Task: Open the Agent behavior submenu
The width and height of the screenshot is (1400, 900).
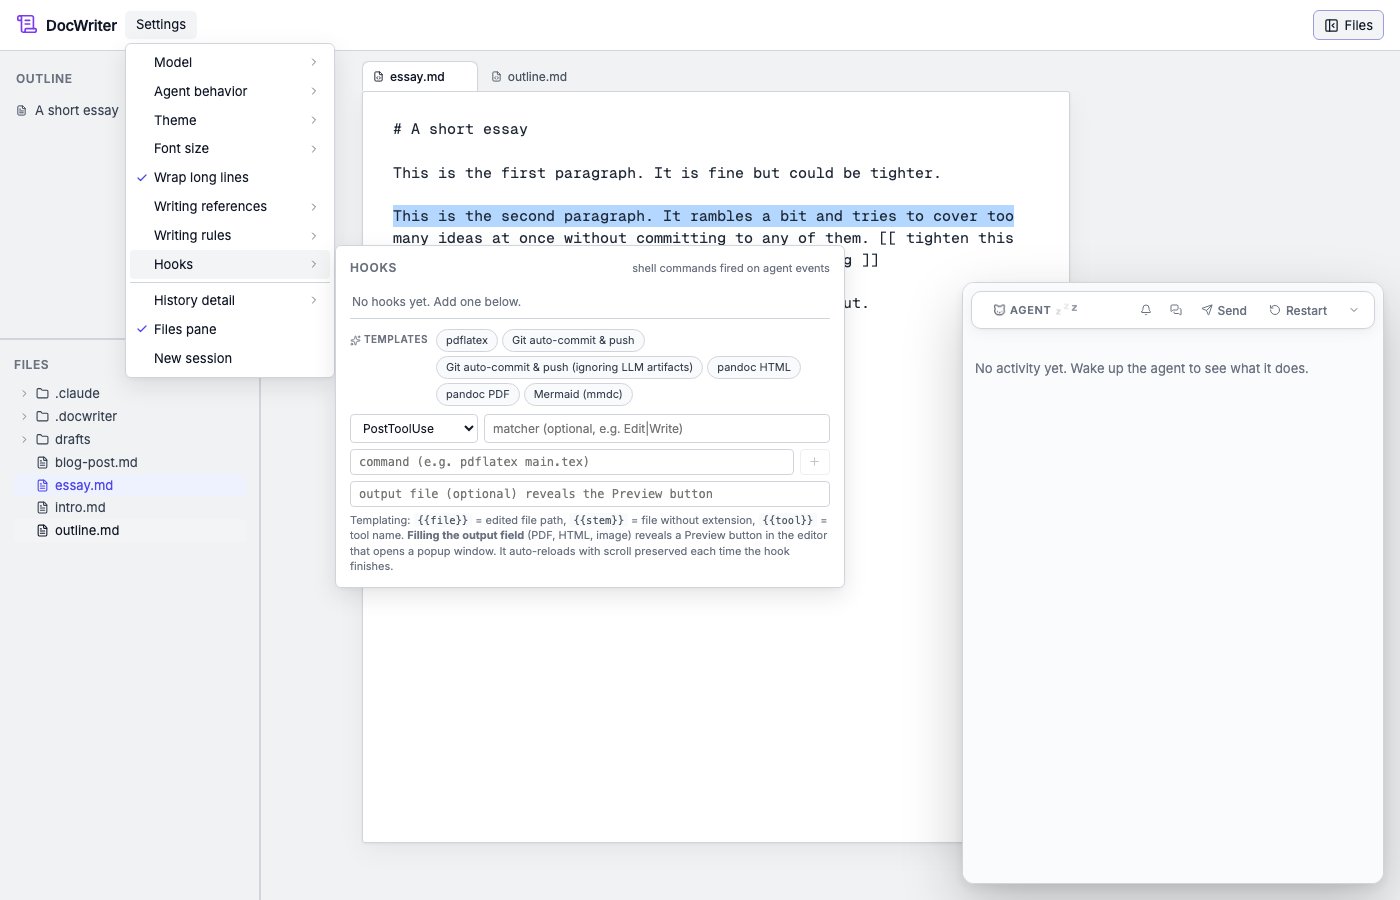Action: point(230,91)
